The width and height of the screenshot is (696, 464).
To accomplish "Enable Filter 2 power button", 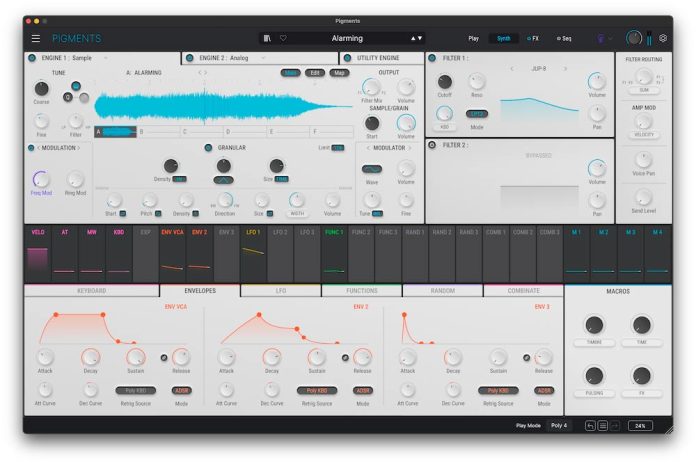I will pyautogui.click(x=433, y=145).
